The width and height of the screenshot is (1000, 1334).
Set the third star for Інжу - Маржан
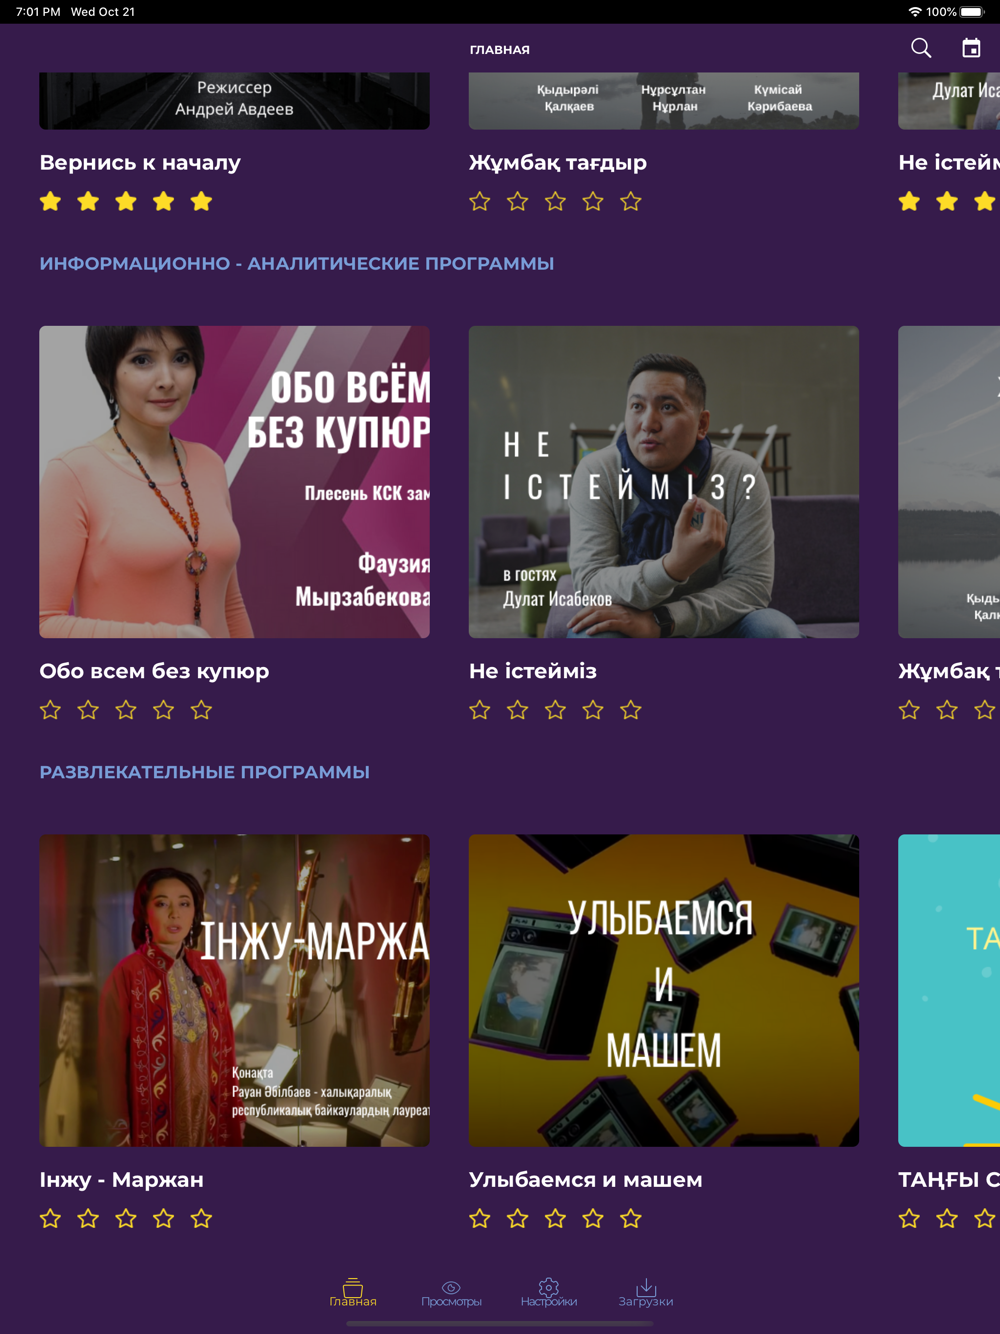click(126, 1218)
